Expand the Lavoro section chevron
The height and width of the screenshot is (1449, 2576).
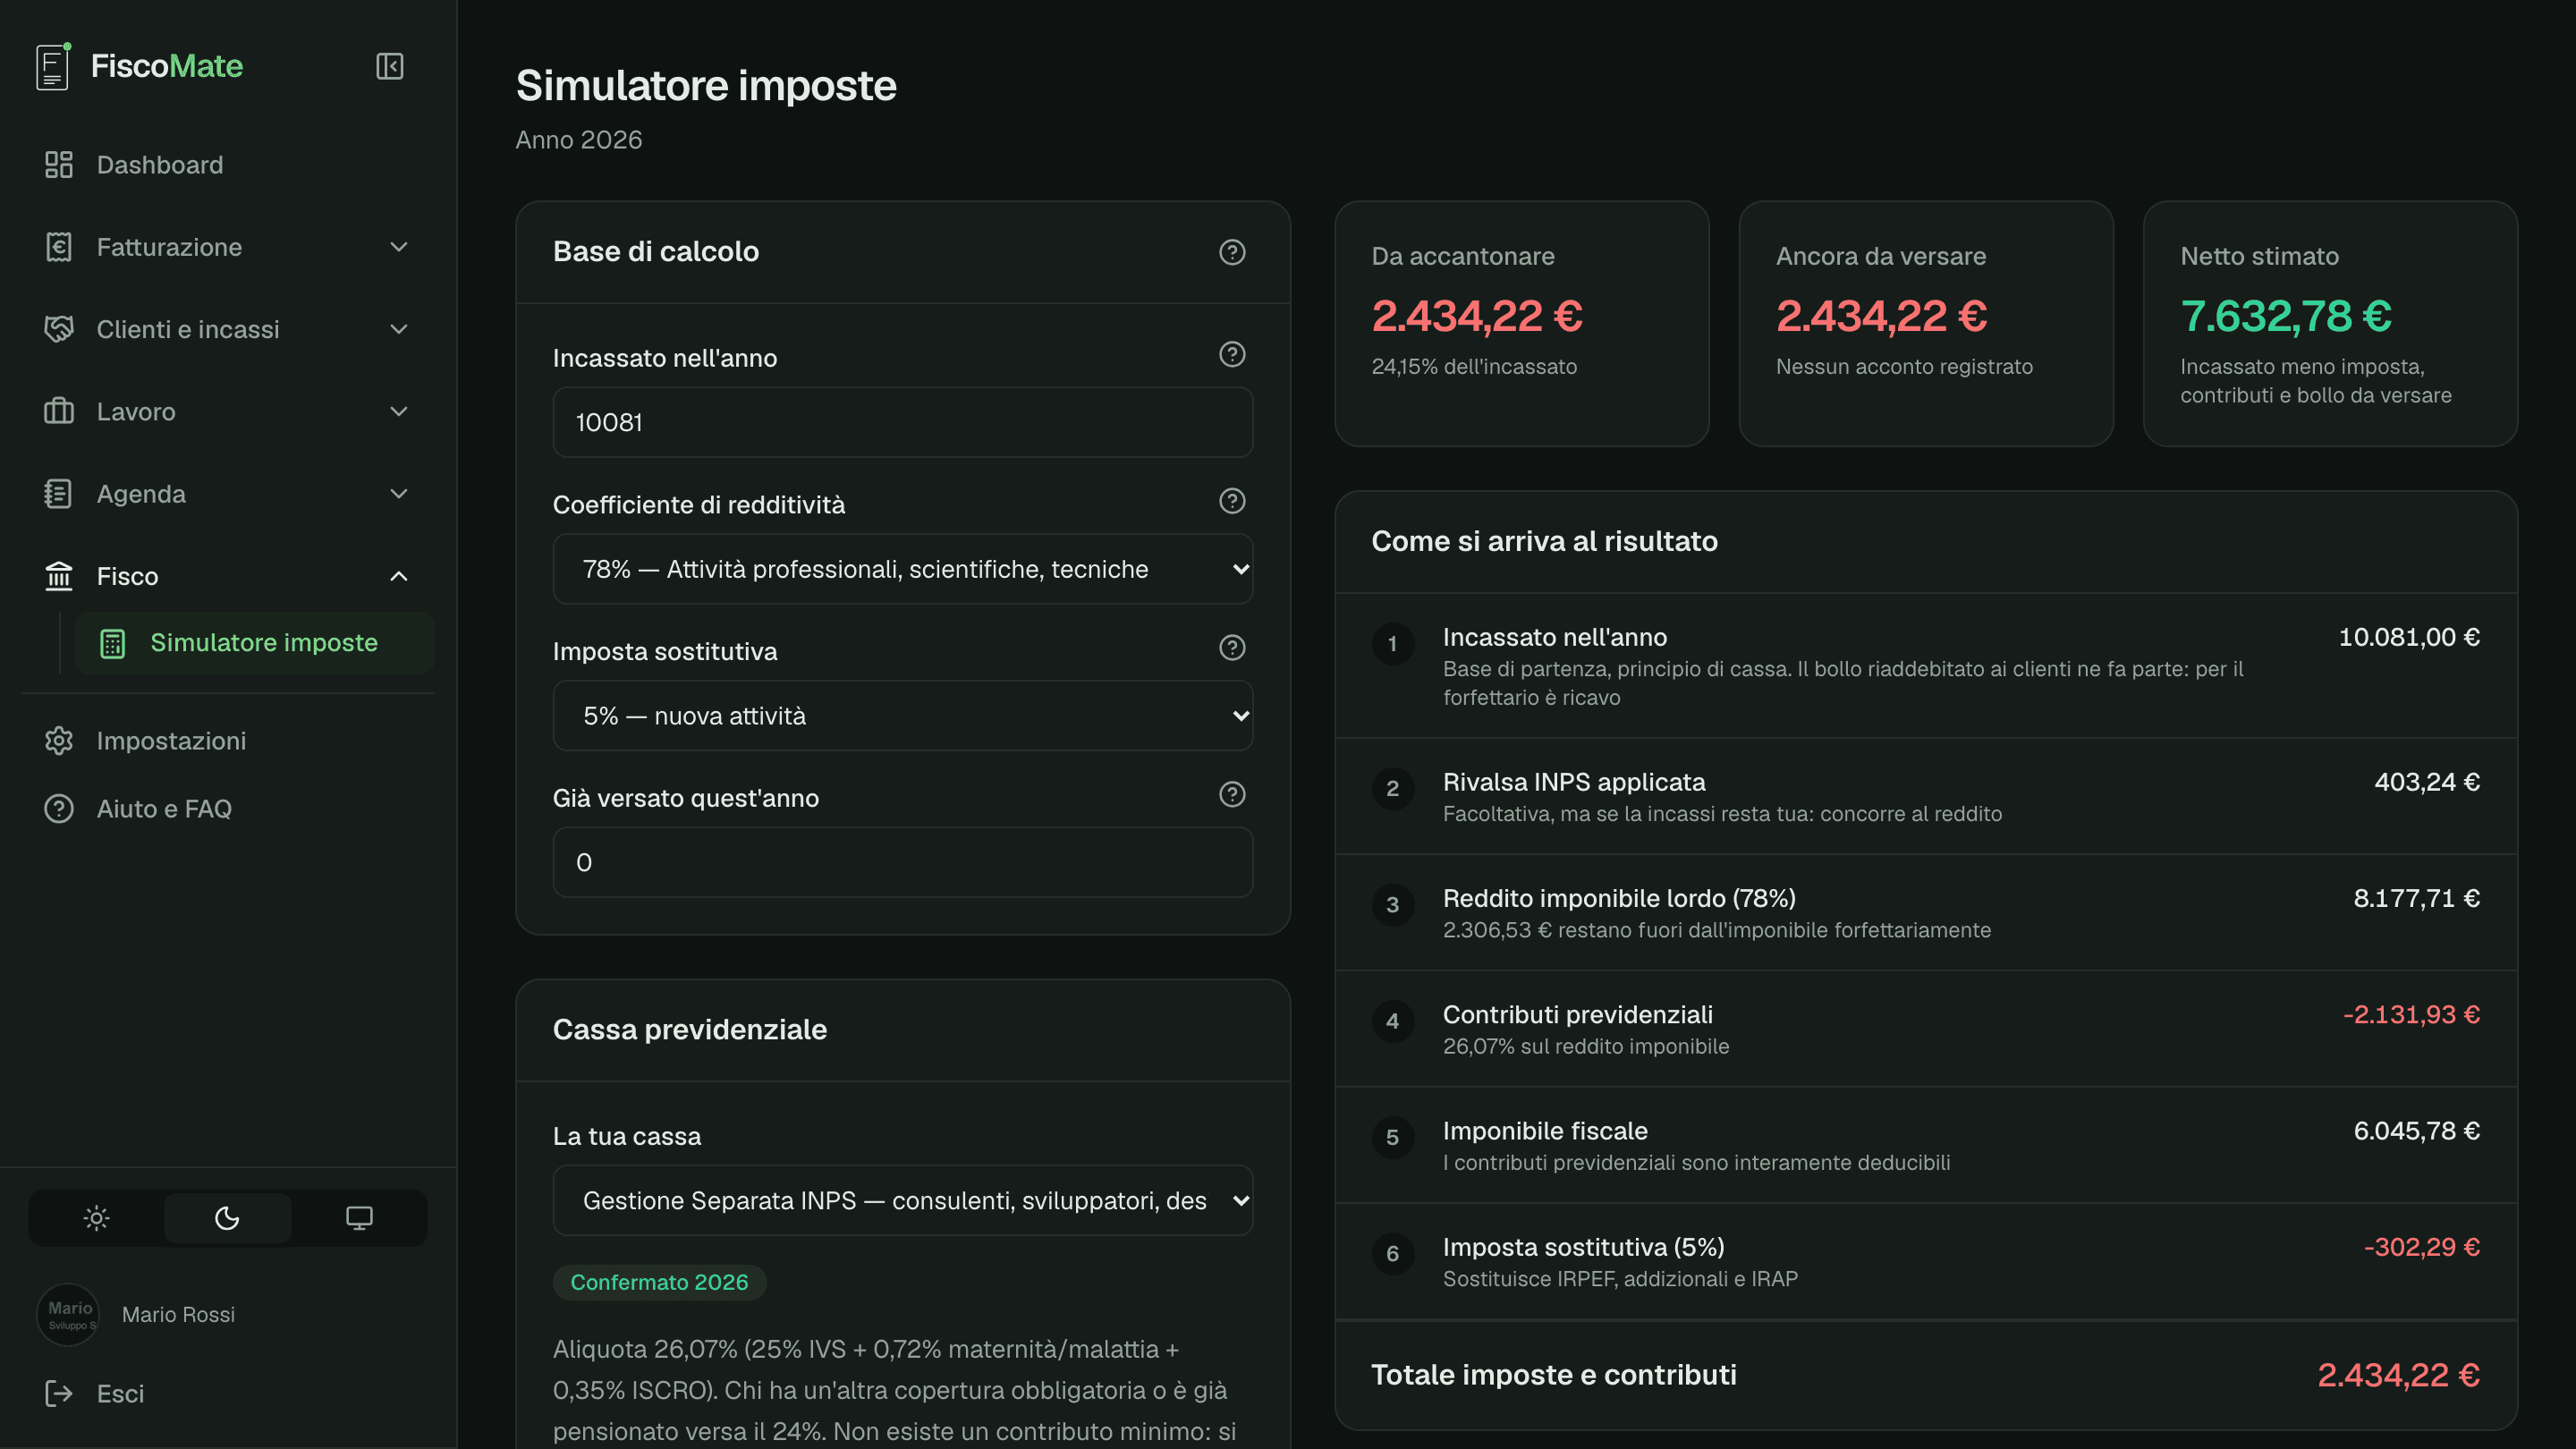point(399,411)
